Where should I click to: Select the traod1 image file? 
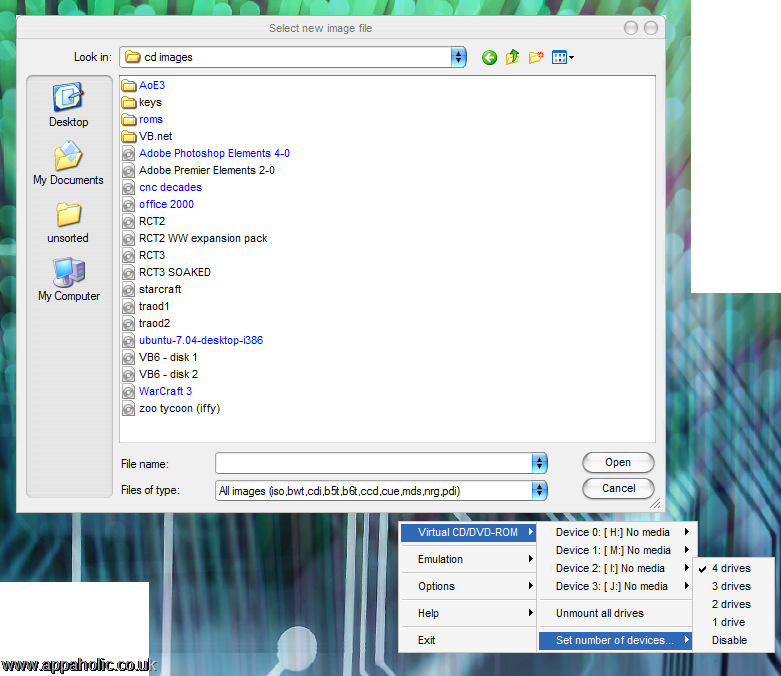pyautogui.click(x=146, y=306)
